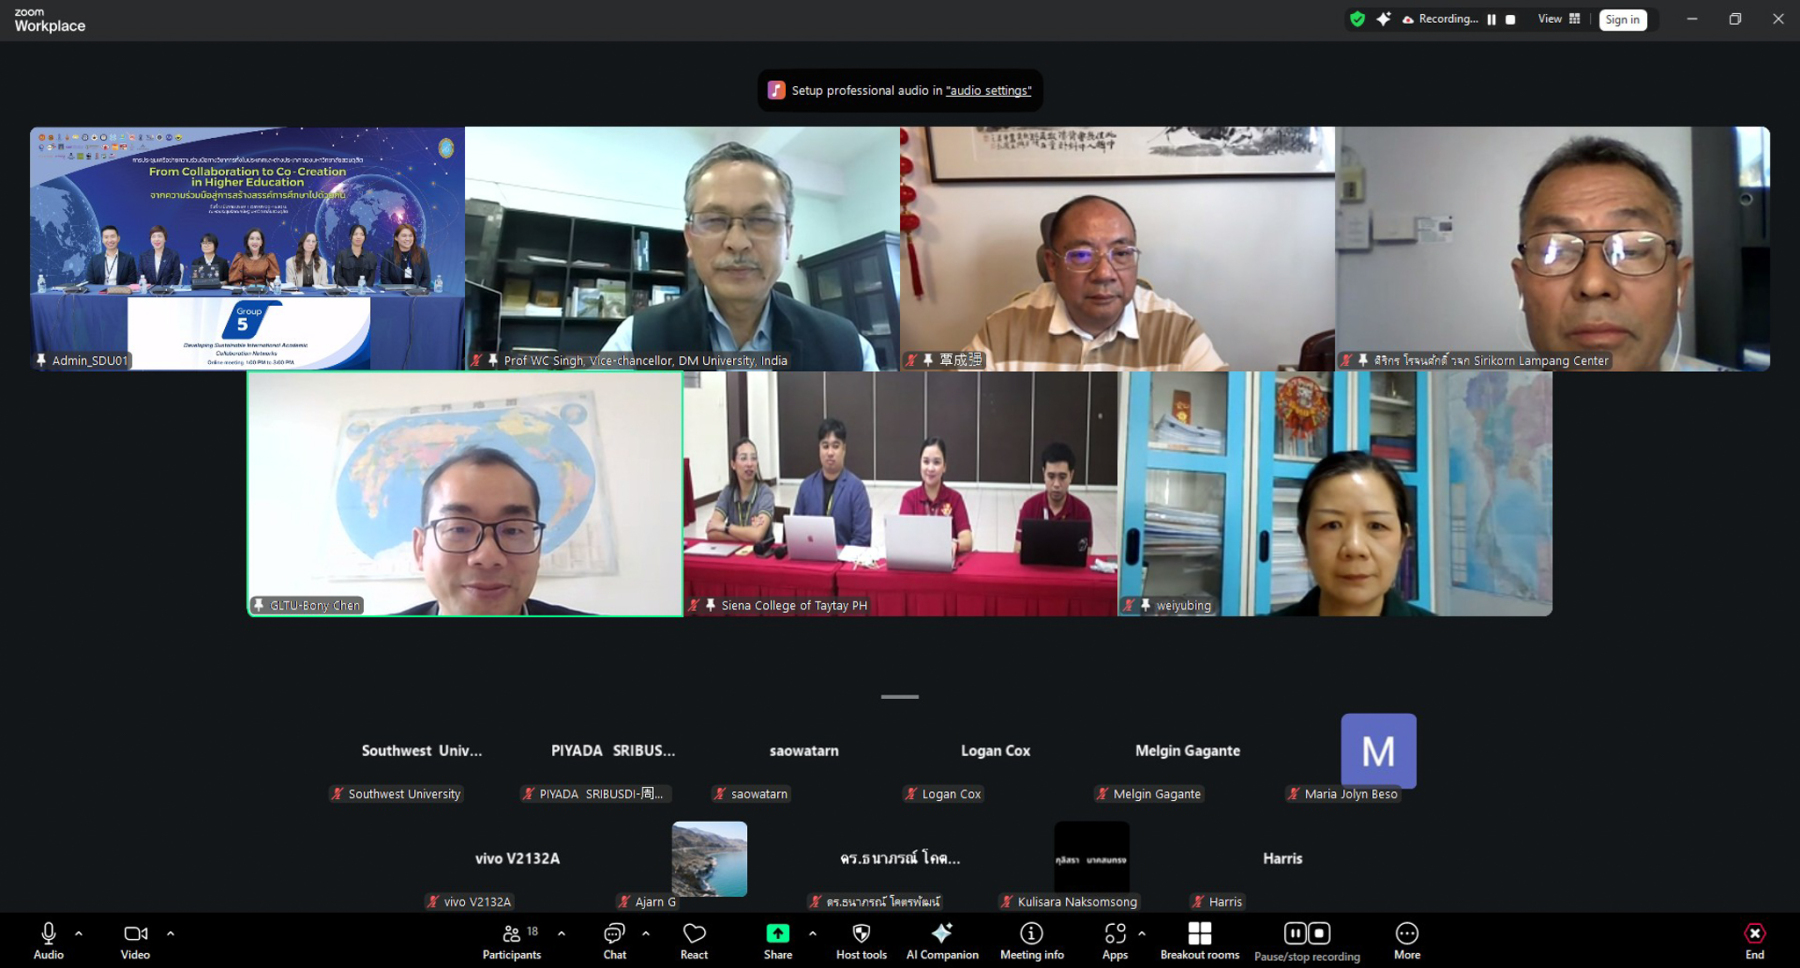Viewport: 1800px width, 968px height.
Task: Toggle microphone with the Audio button
Action: pos(48,940)
